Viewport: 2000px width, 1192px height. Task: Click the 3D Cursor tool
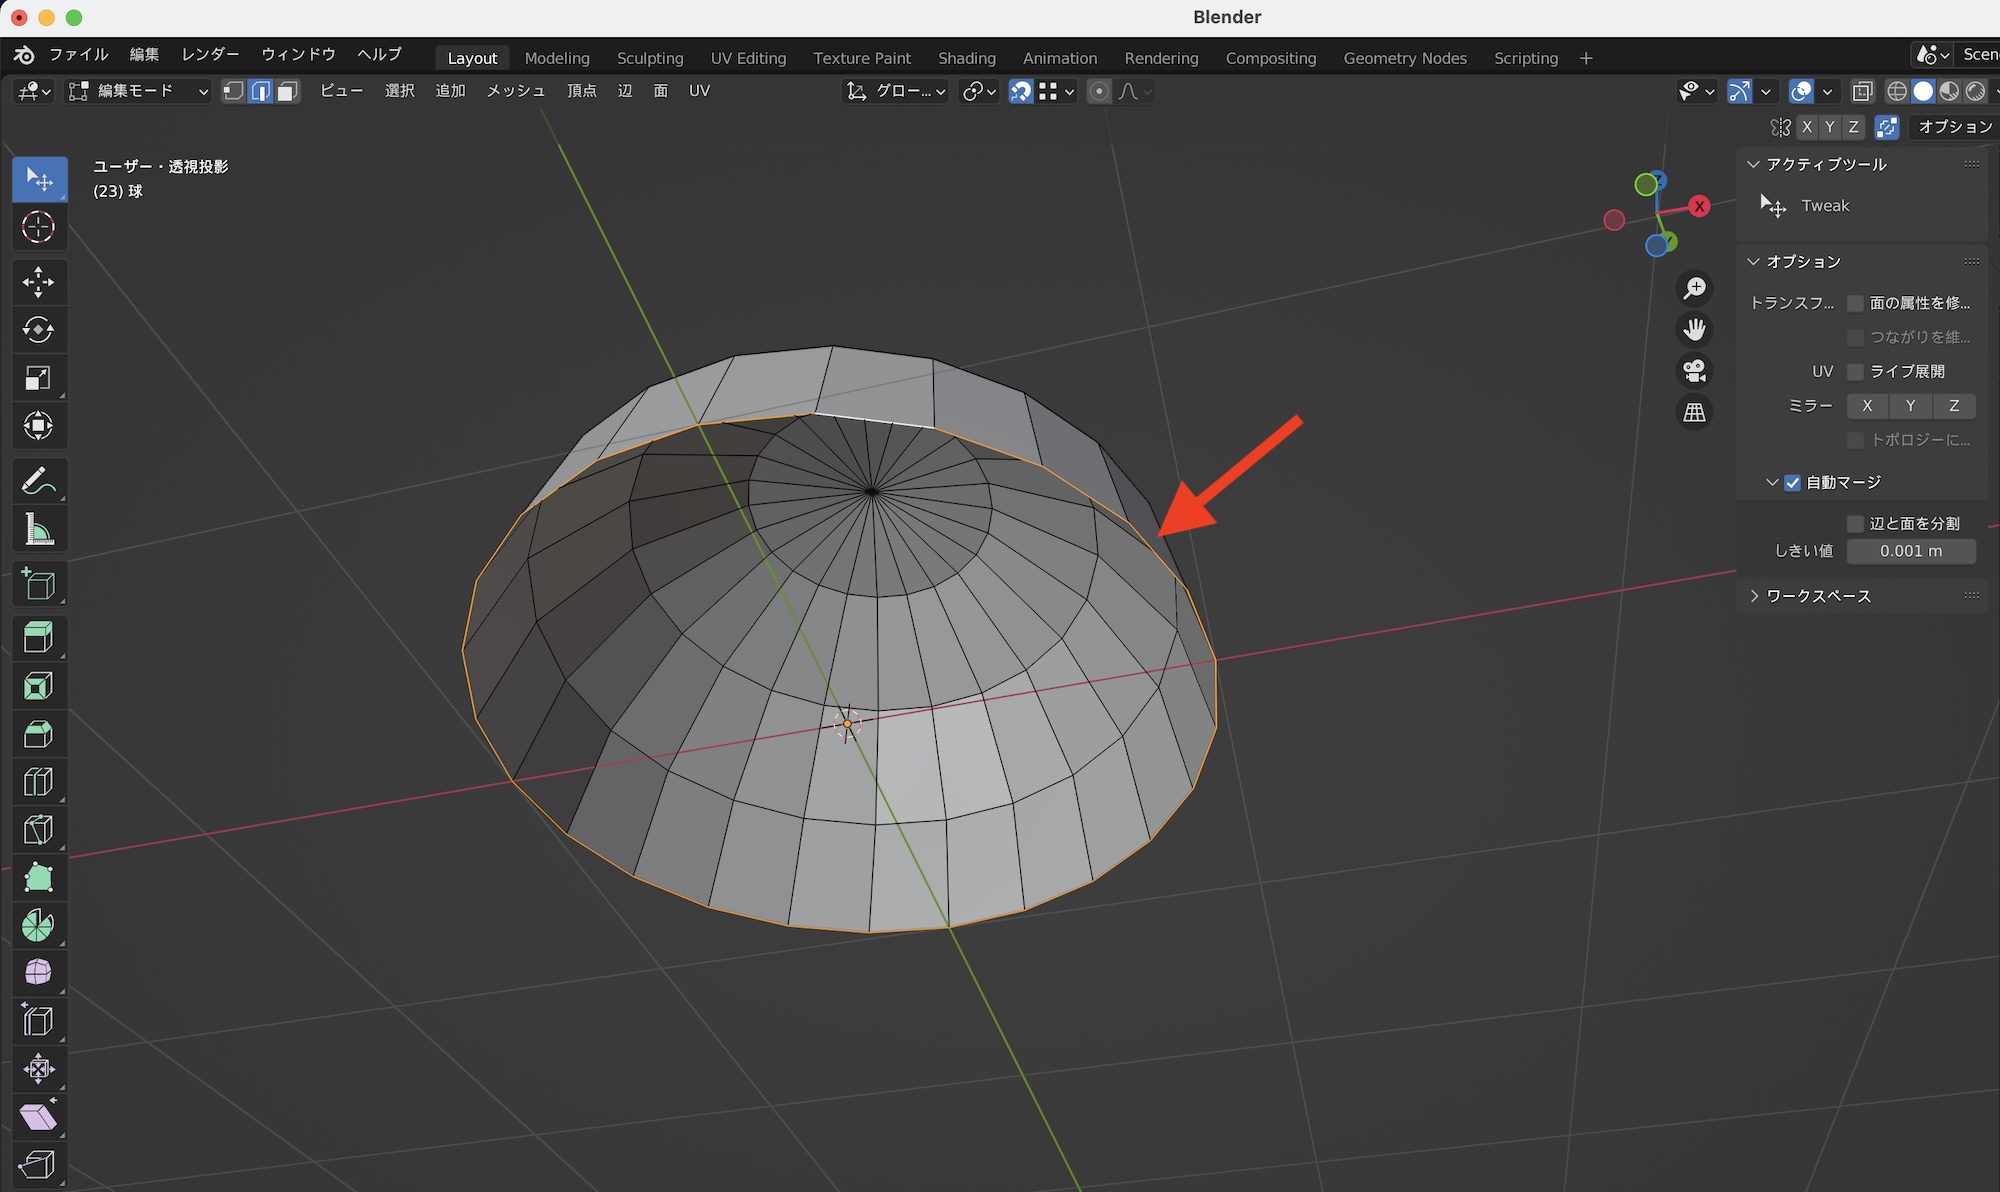(x=38, y=227)
